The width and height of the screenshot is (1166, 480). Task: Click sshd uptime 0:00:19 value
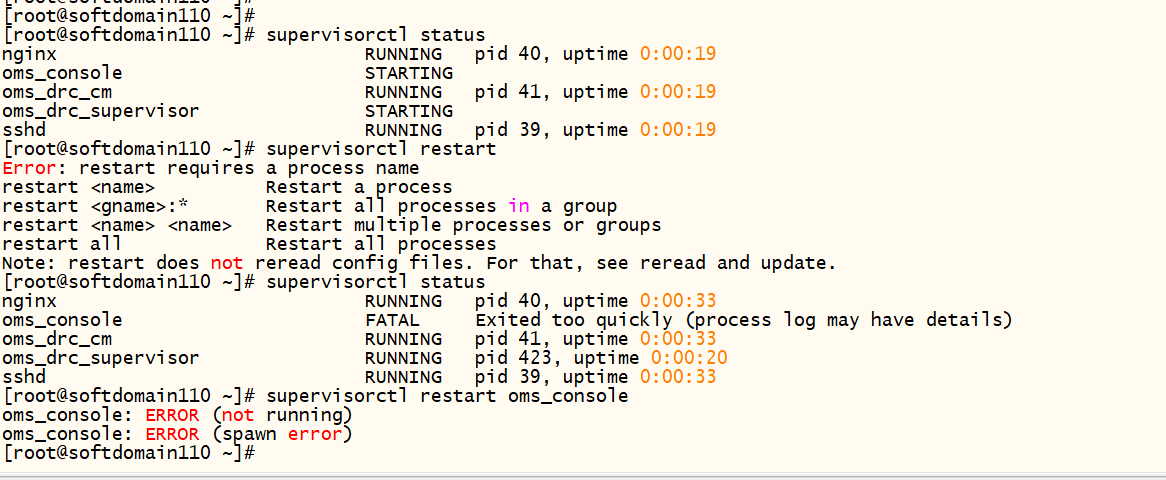coord(677,129)
